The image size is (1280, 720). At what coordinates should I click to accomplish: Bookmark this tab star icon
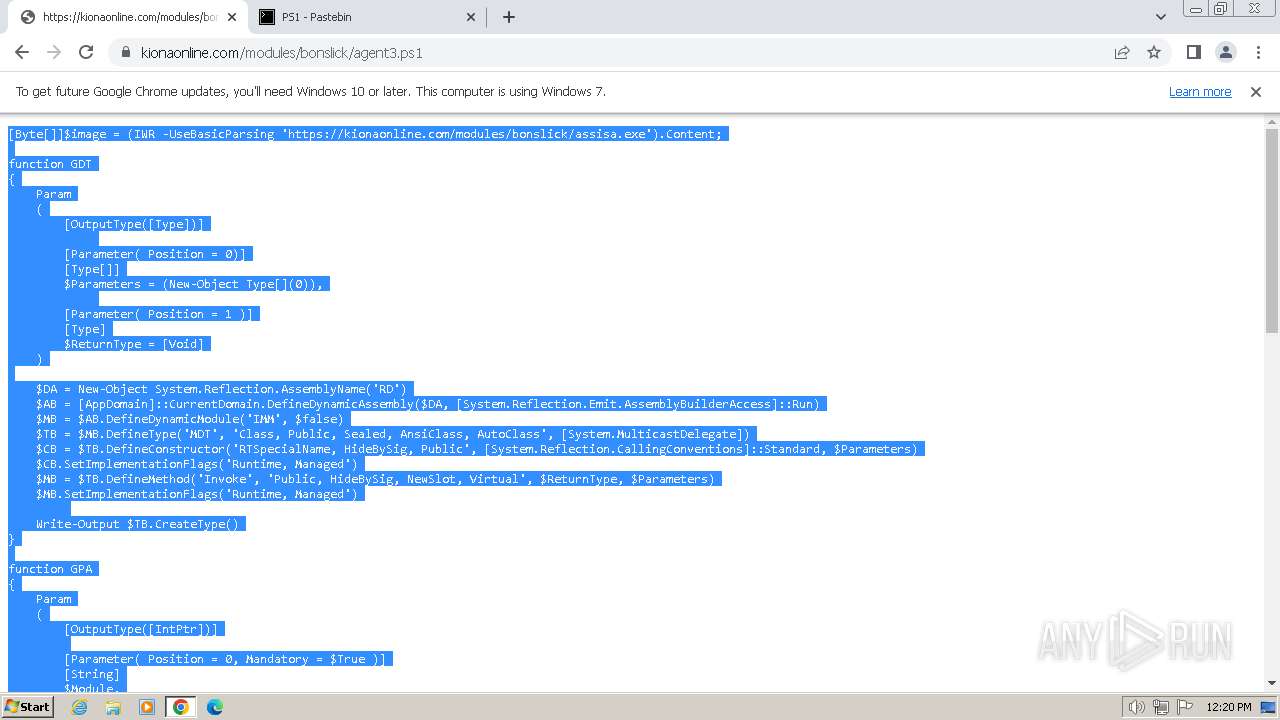coord(1154,52)
